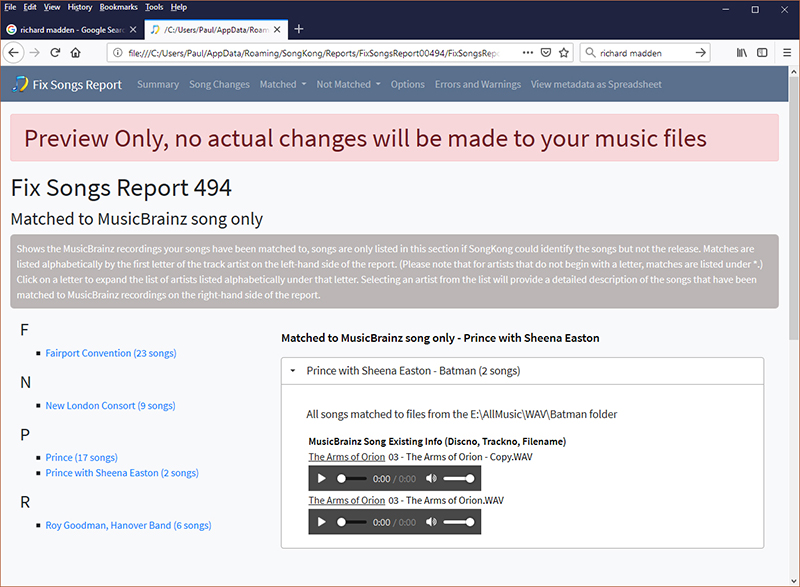800x587 pixels.
Task: Switch to the richard madden Google Search tab
Action: pos(71,30)
